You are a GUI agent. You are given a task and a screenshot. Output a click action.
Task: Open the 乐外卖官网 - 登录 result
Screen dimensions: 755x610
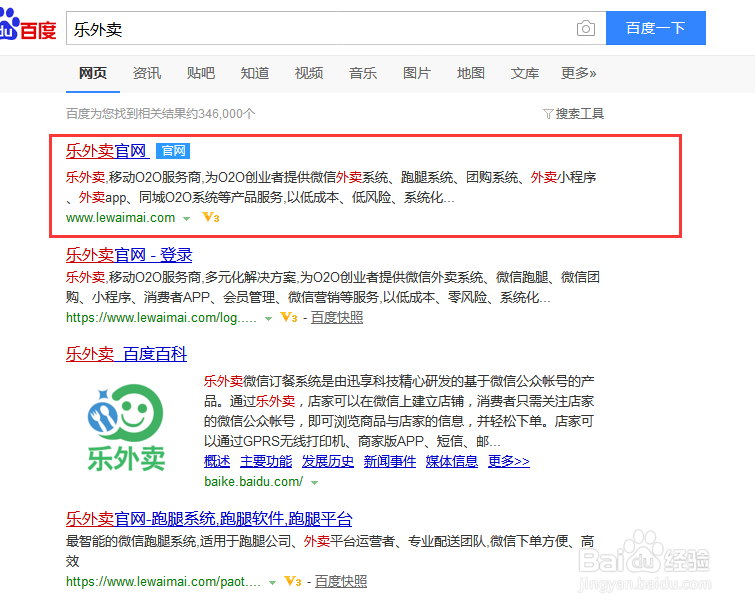point(129,255)
